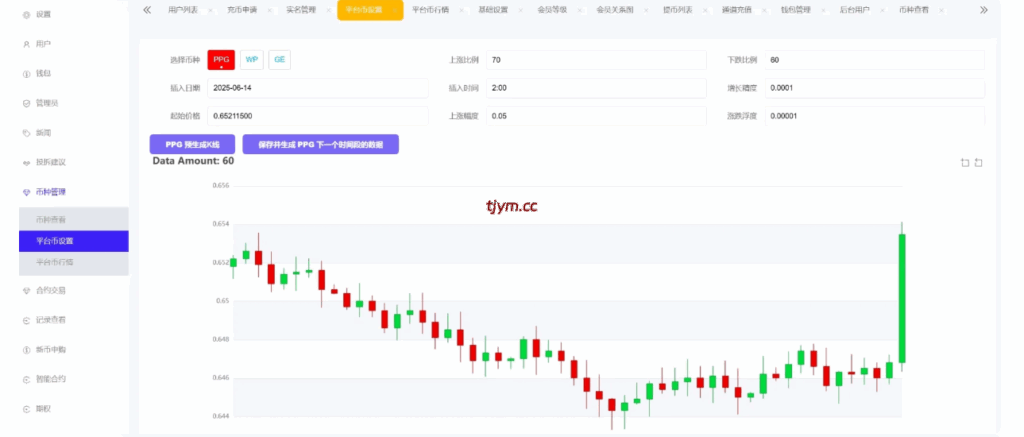1024x437 pixels.
Task: Click the 钱包 wallet sidebar icon
Action: tap(27, 74)
